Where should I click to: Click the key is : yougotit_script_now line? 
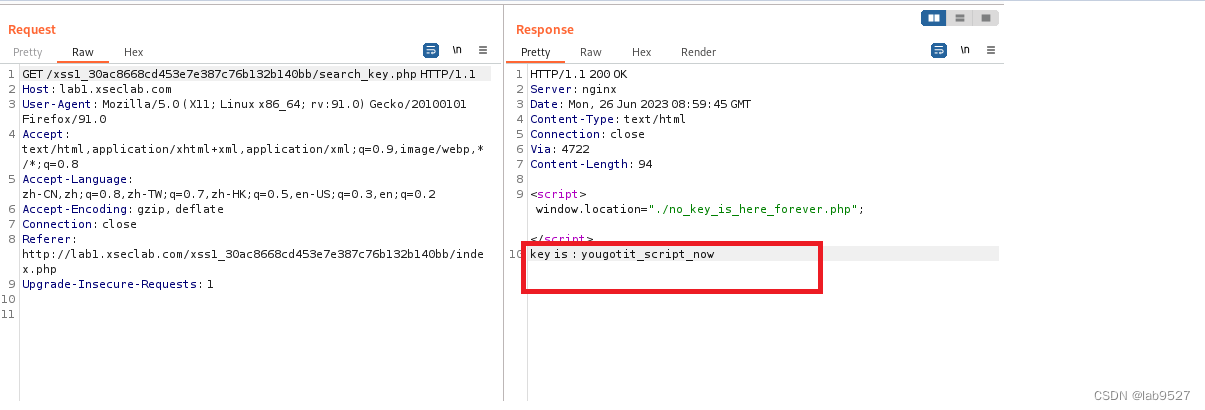click(x=622, y=254)
